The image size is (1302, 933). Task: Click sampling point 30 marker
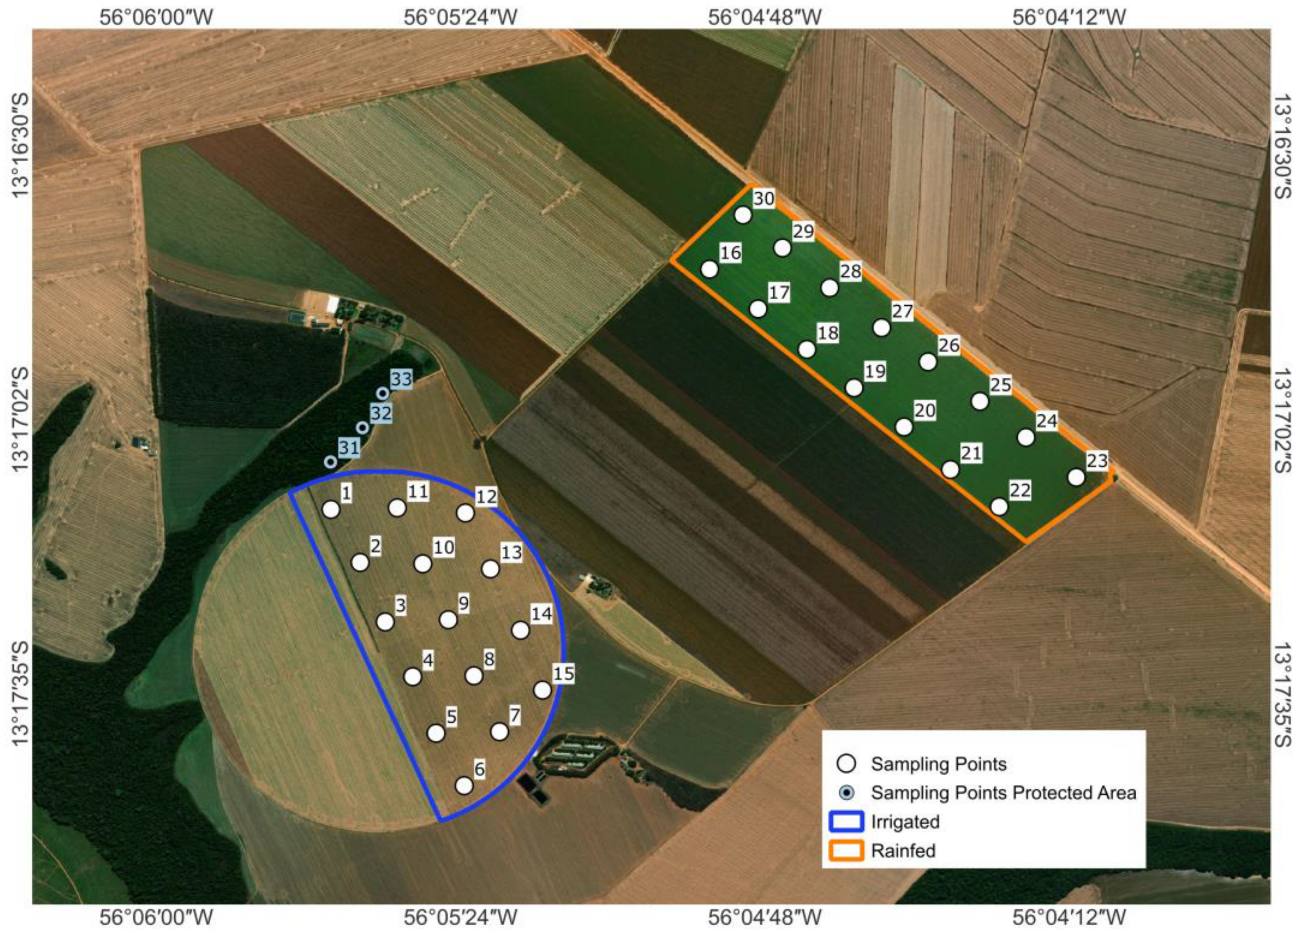tap(743, 215)
